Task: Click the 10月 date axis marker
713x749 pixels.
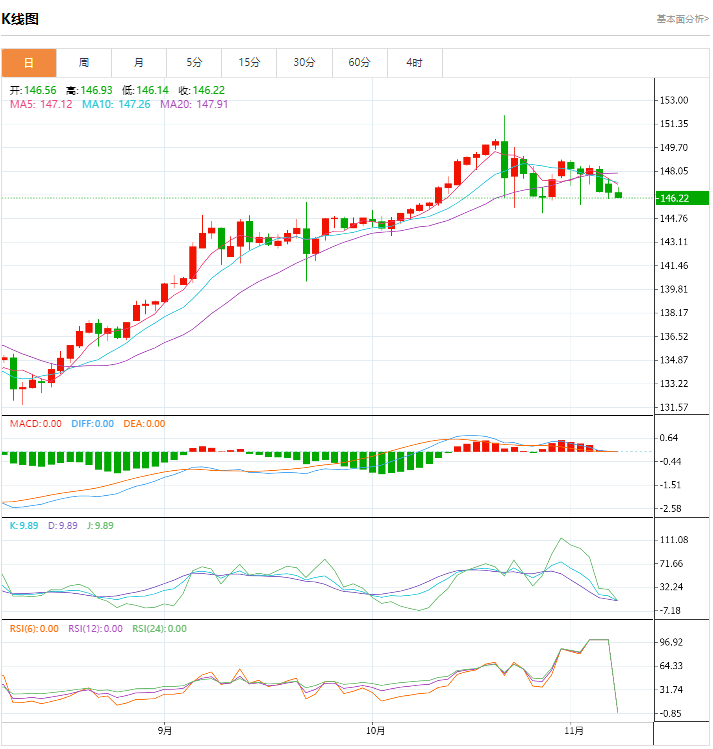Action: (374, 730)
